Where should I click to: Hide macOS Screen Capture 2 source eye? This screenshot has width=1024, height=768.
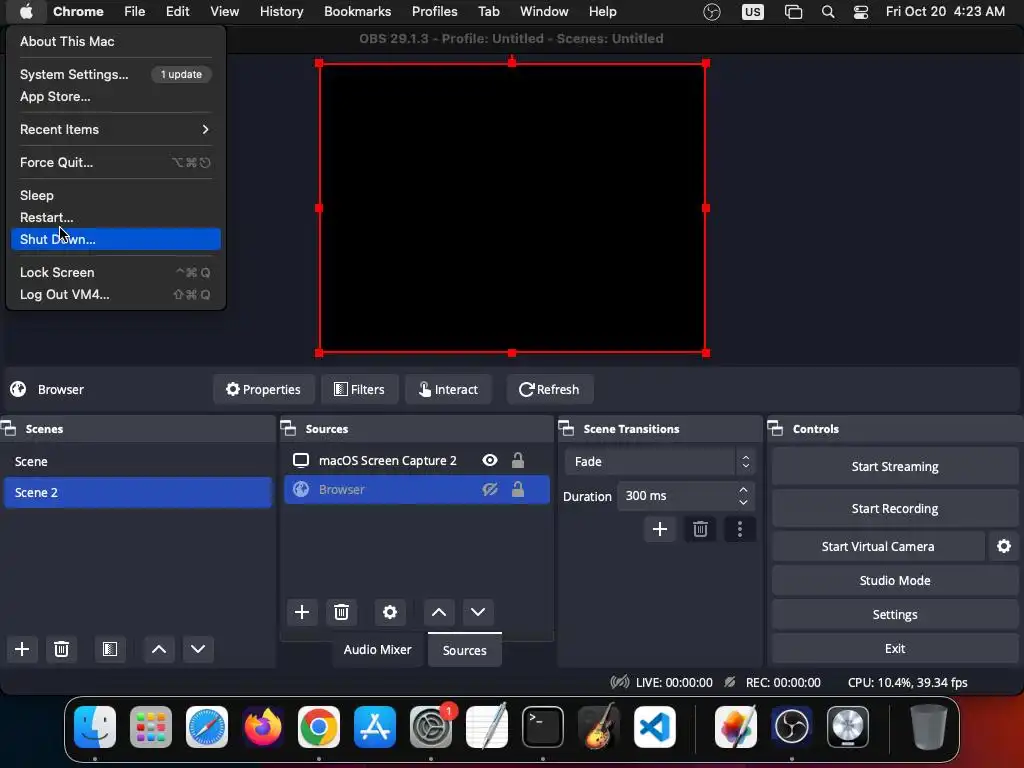490,460
